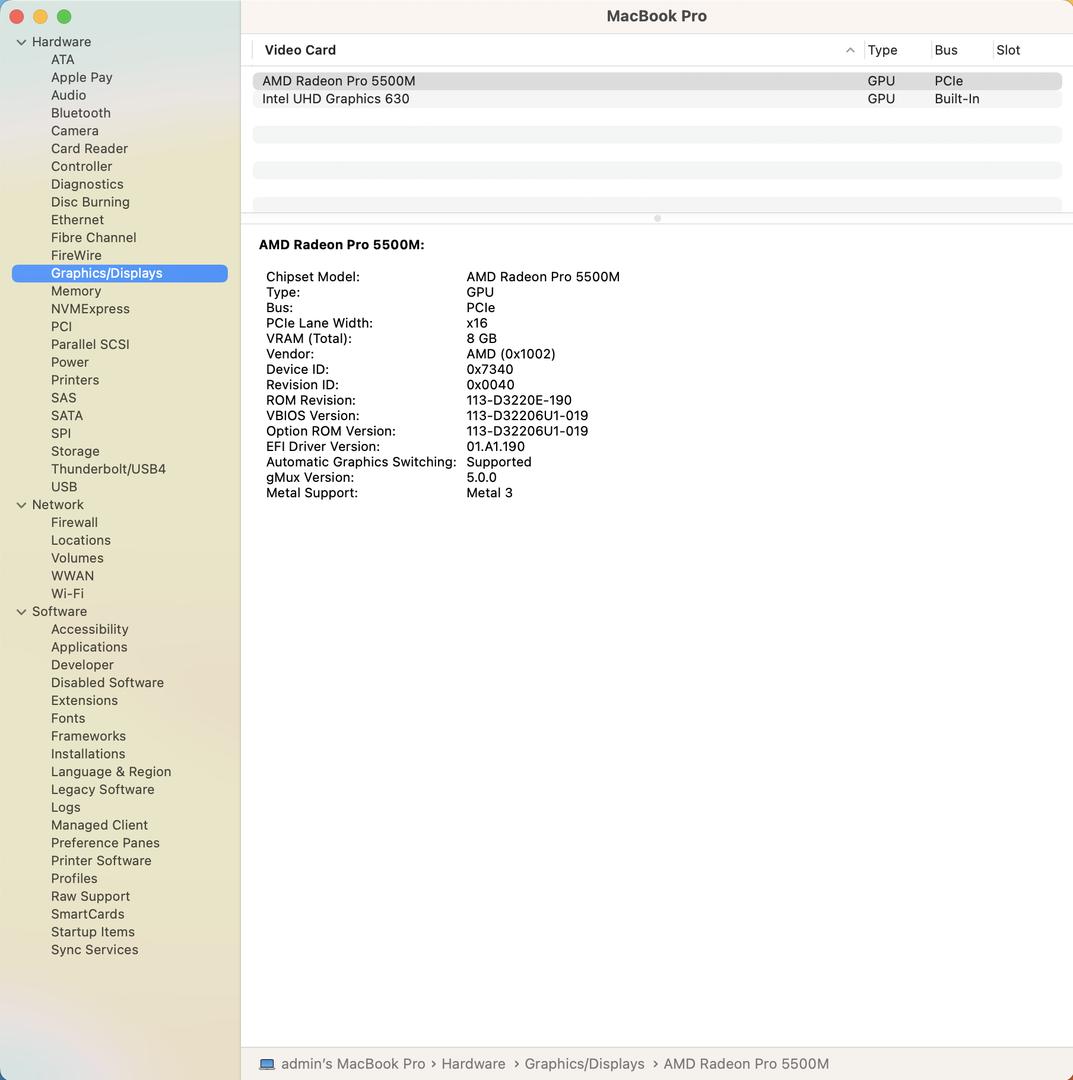Open the Controller entry
Viewport: 1073px width, 1080px height.
click(x=81, y=167)
